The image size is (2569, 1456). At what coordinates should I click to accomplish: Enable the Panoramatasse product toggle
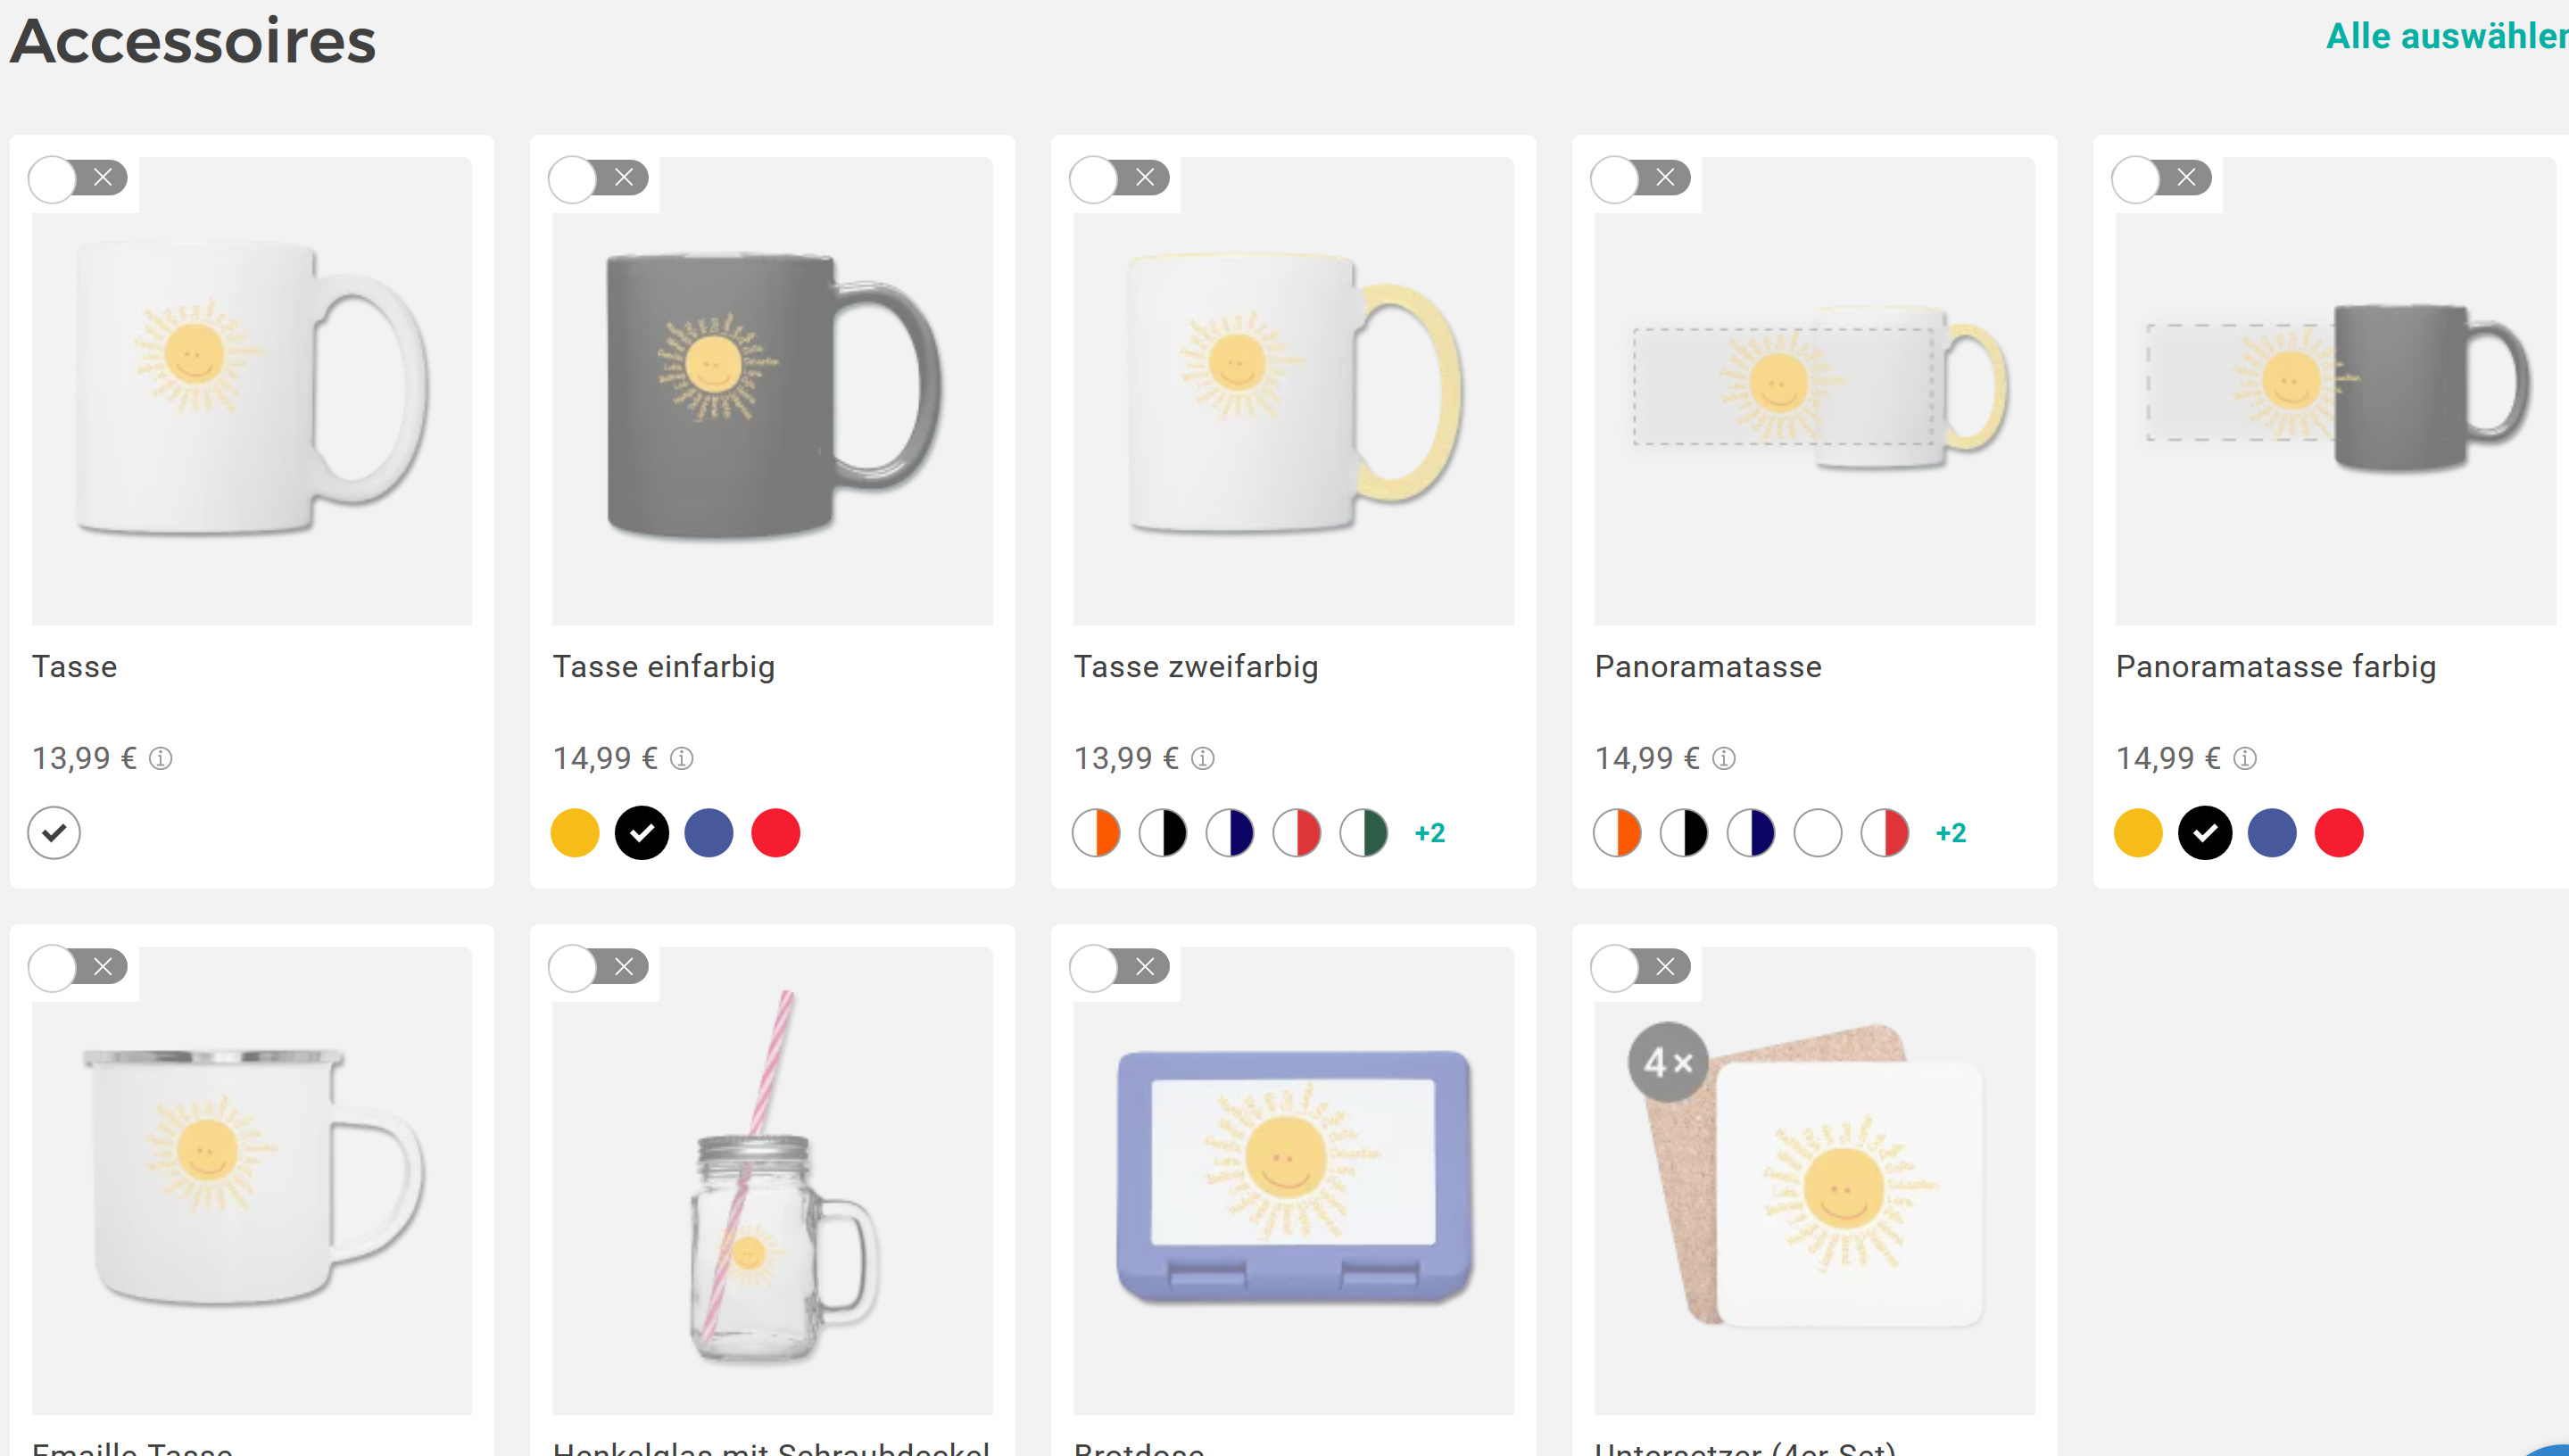pyautogui.click(x=1641, y=179)
